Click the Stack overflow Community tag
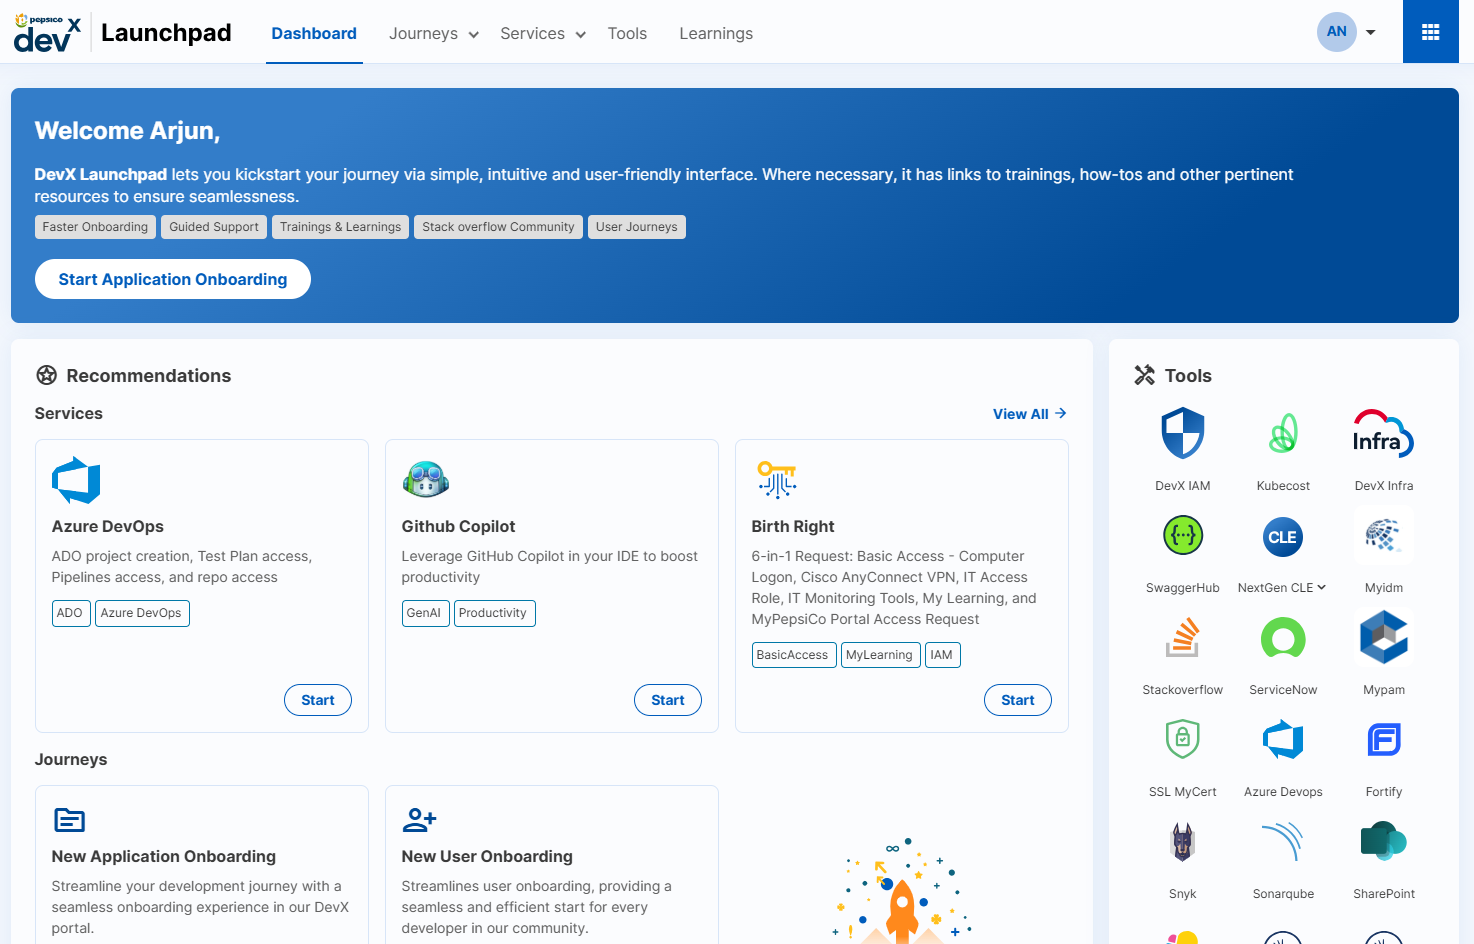 [498, 227]
